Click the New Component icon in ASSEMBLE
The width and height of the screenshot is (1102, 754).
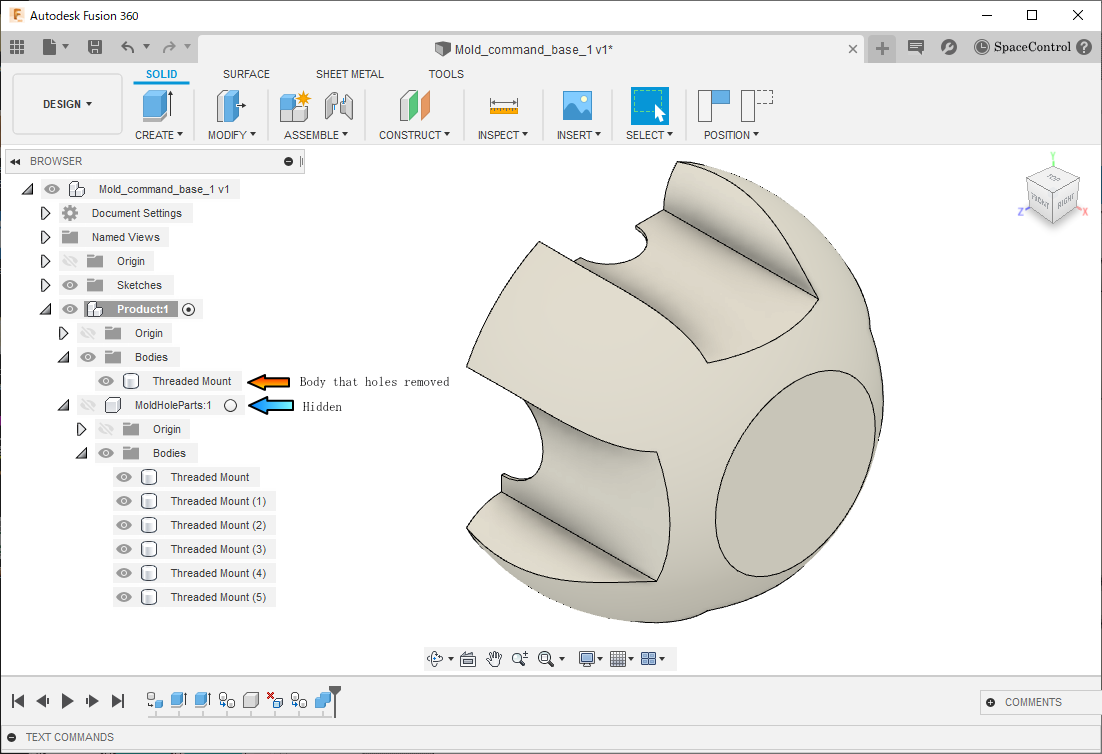pos(294,106)
